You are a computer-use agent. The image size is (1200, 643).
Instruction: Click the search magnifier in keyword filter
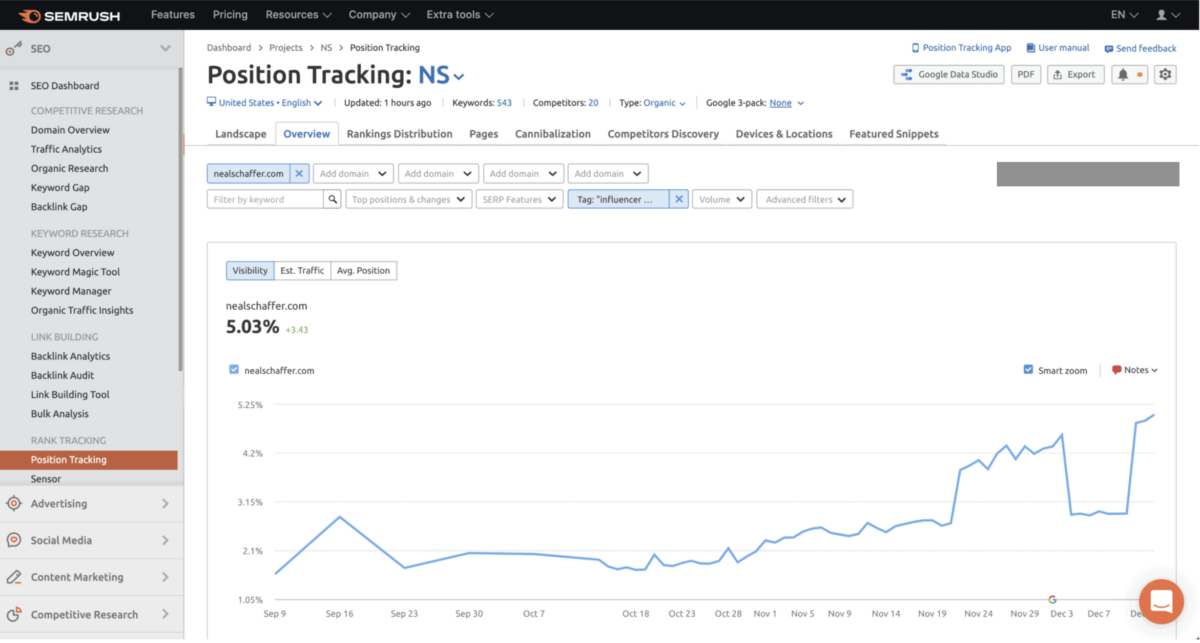point(332,200)
